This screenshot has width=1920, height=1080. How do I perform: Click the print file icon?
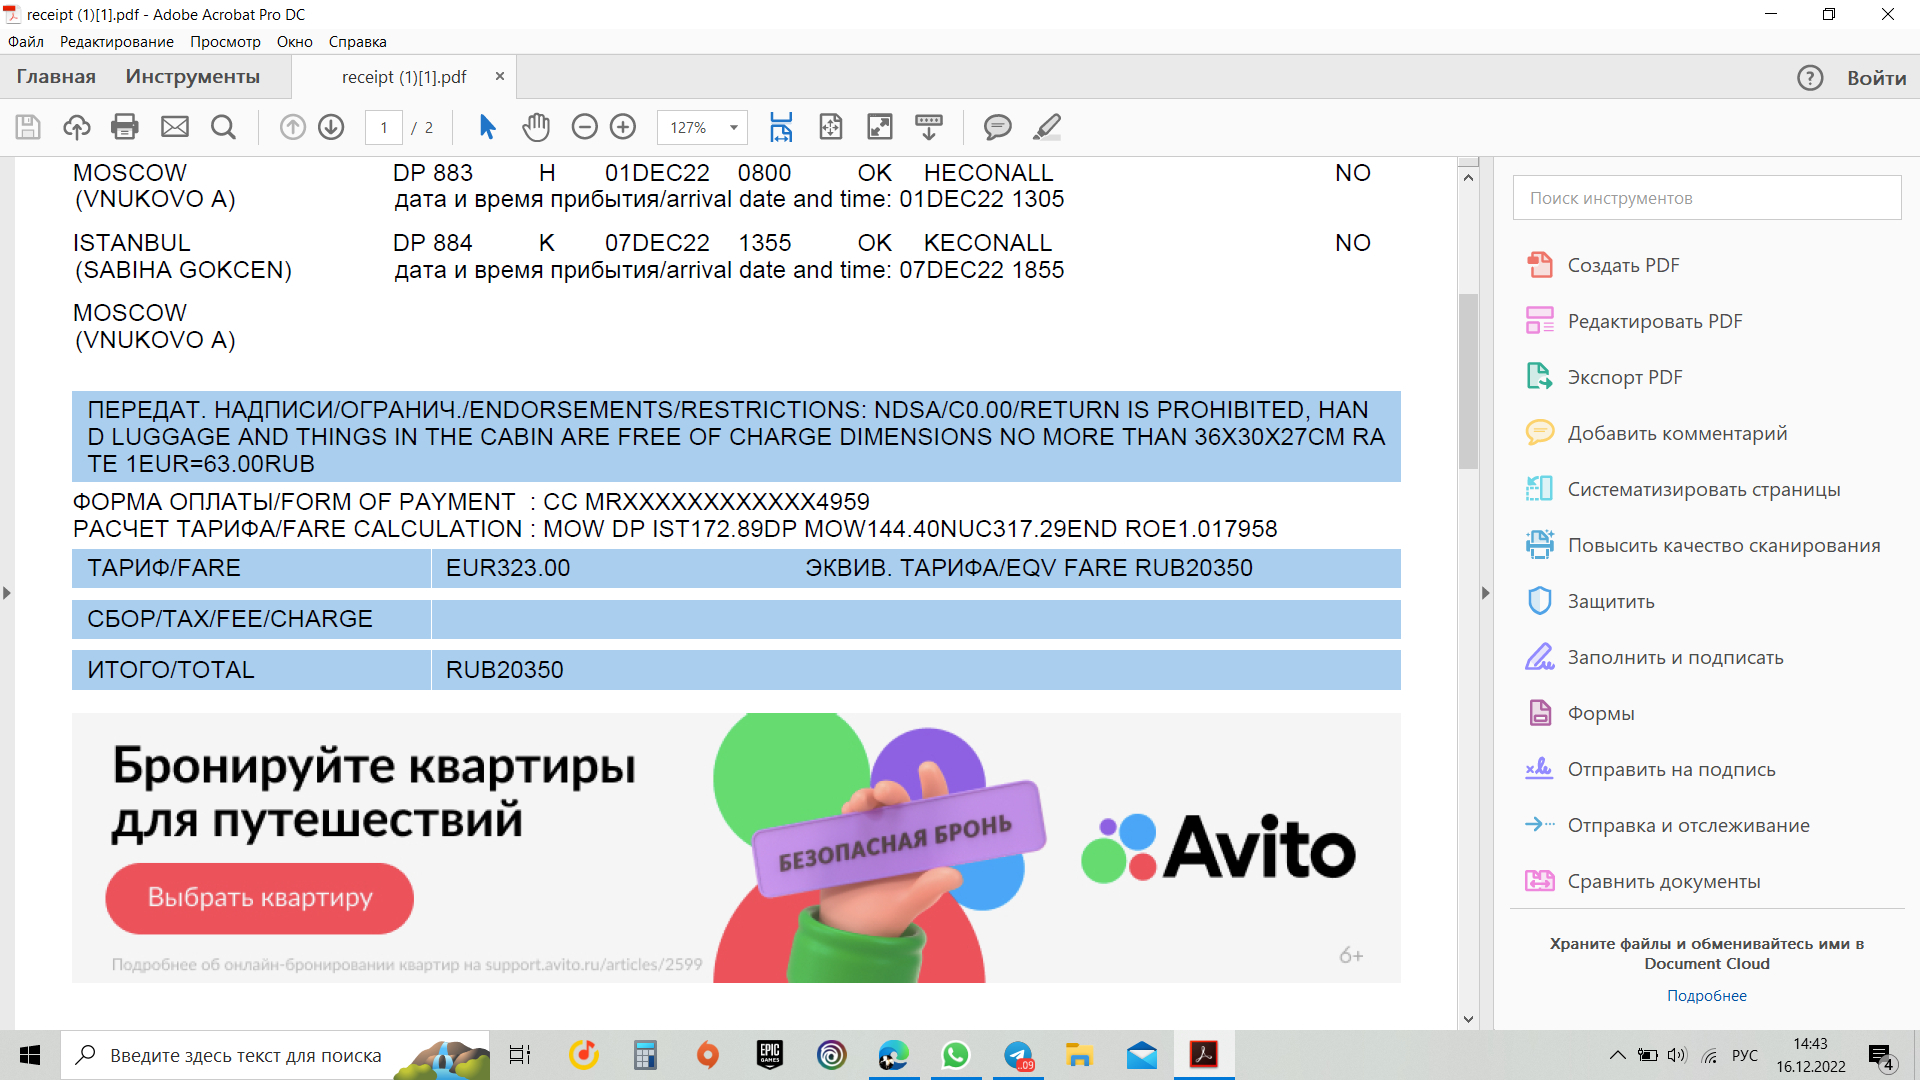pyautogui.click(x=125, y=127)
